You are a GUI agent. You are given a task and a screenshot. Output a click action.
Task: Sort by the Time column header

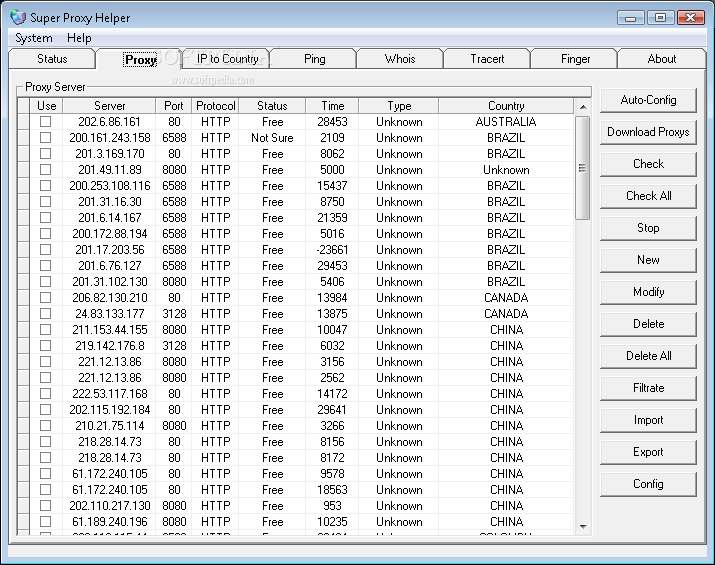332,106
